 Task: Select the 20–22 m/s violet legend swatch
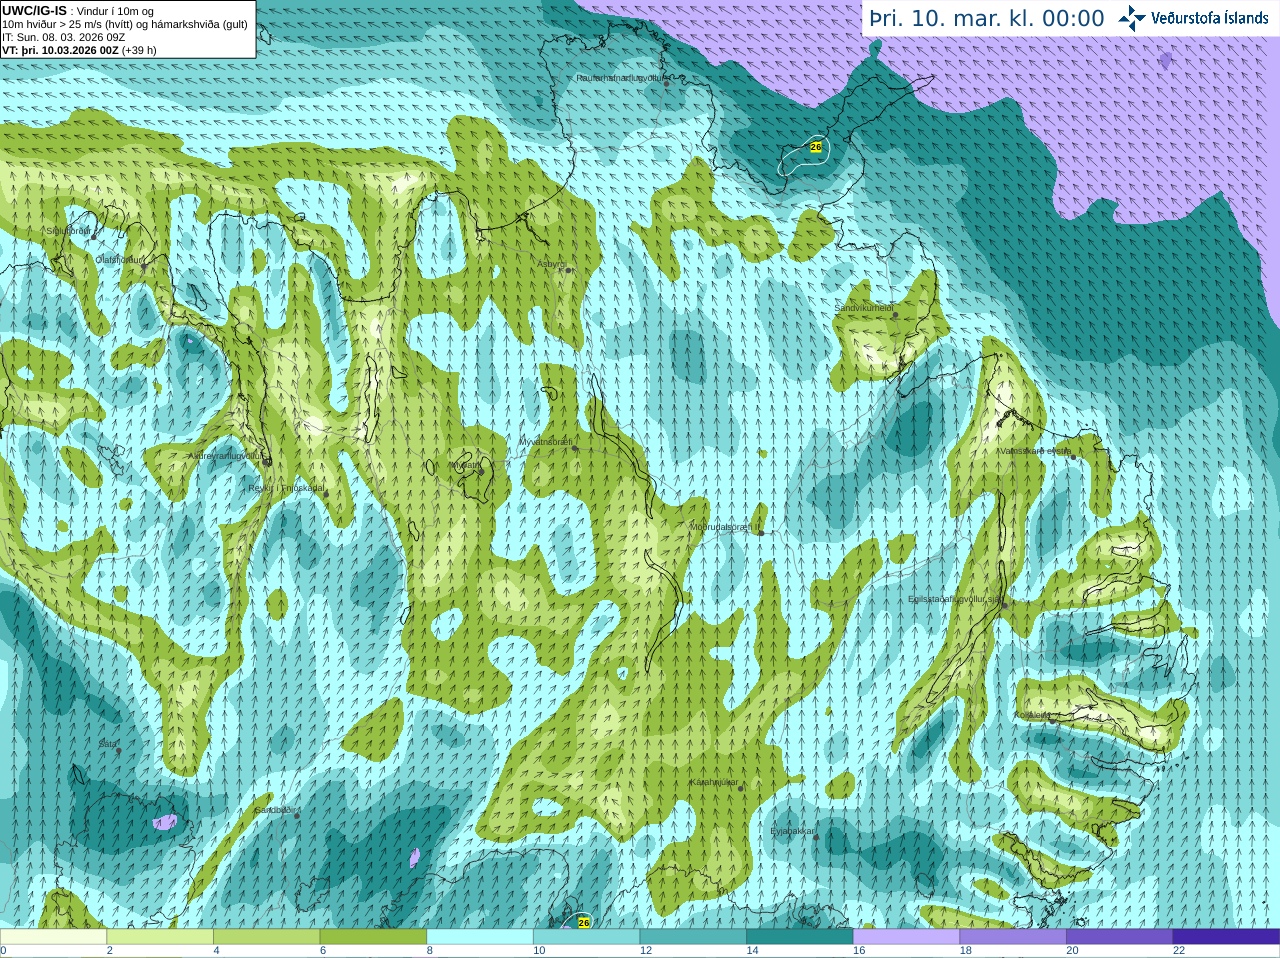point(1119,937)
